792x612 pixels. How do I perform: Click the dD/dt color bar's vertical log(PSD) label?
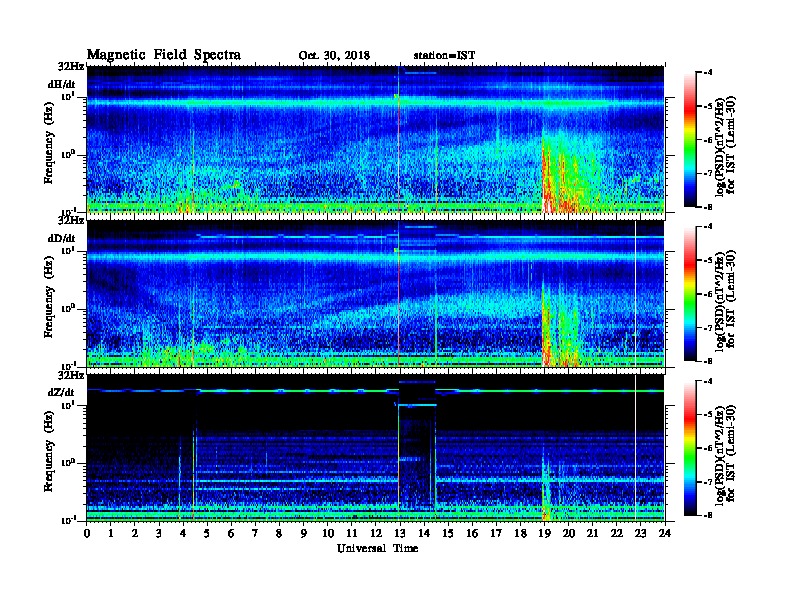click(x=725, y=301)
